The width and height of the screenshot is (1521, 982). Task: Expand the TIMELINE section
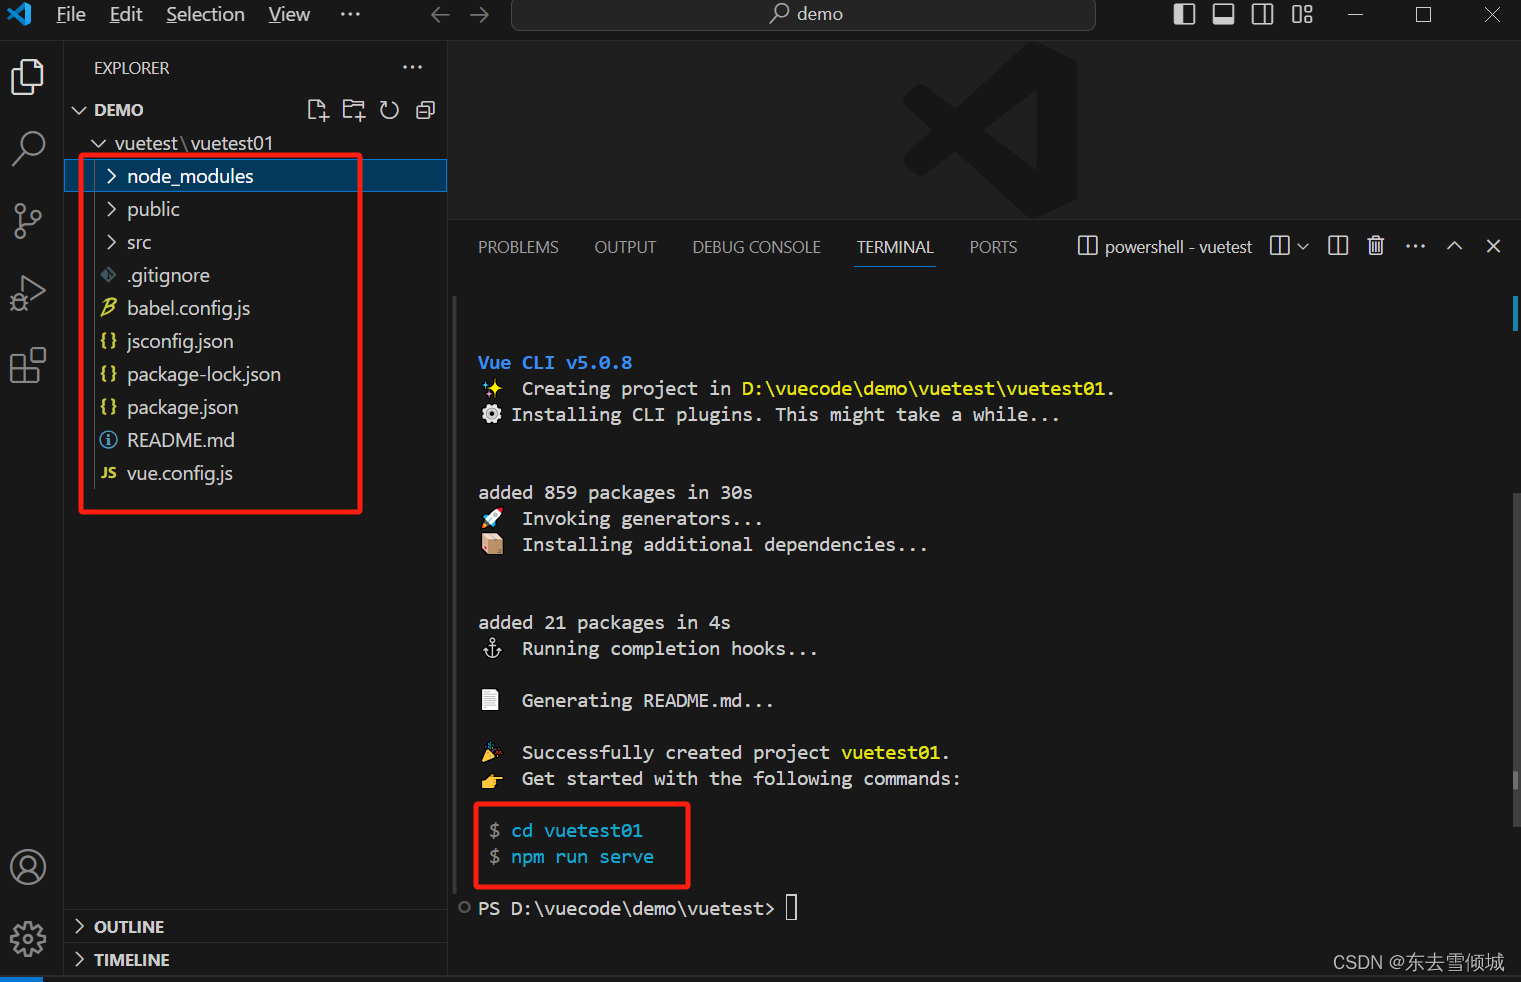(256, 960)
